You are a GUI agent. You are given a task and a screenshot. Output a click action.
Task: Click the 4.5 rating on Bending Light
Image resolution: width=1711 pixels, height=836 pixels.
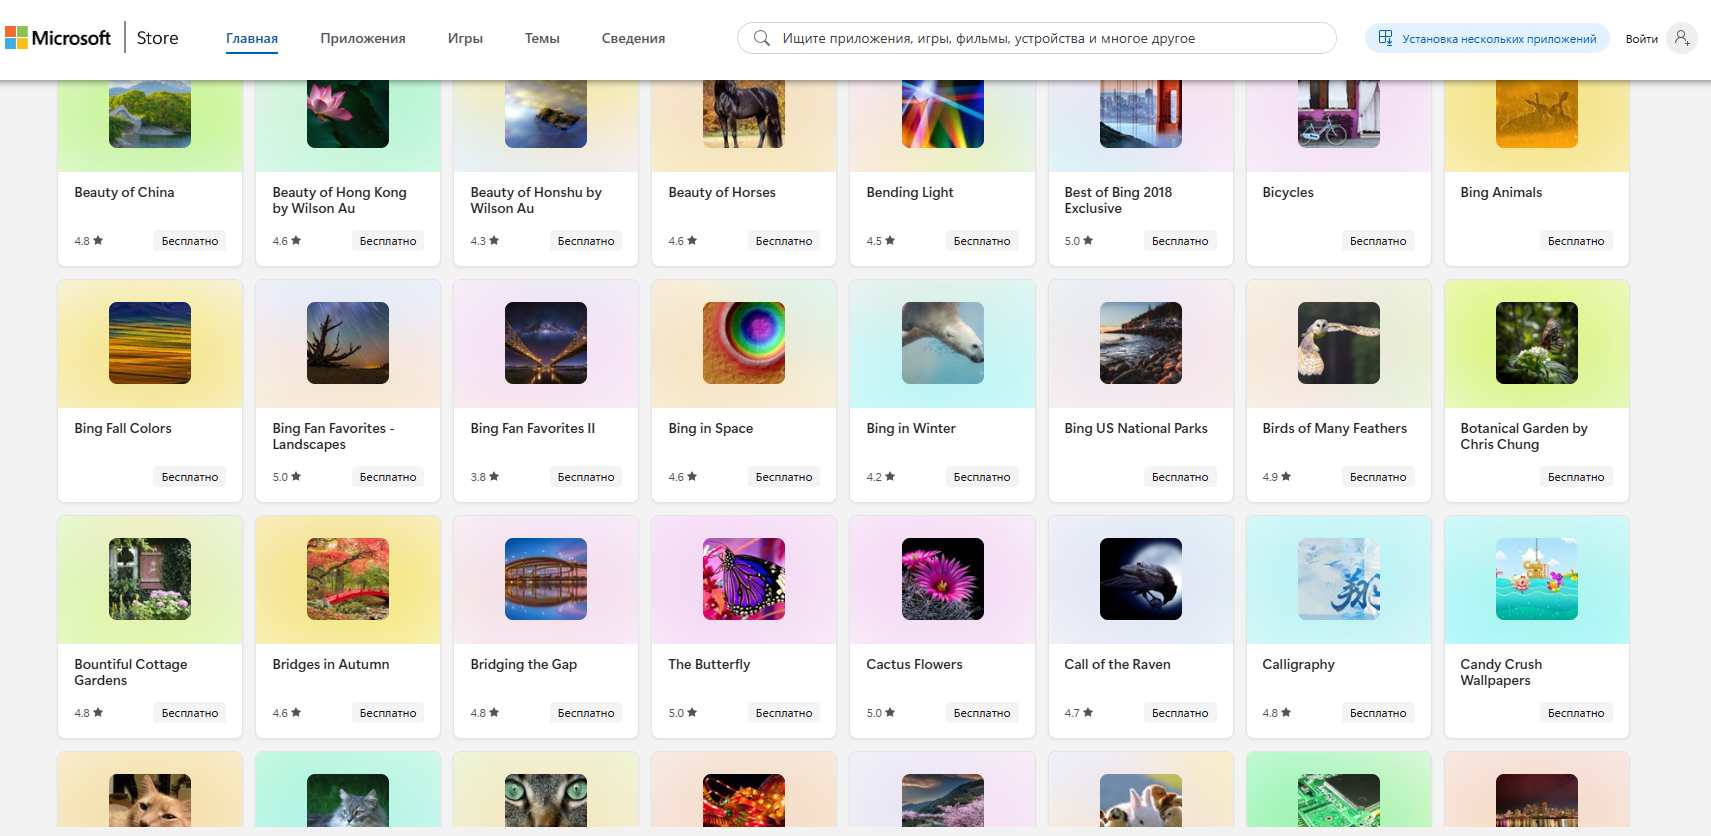880,241
